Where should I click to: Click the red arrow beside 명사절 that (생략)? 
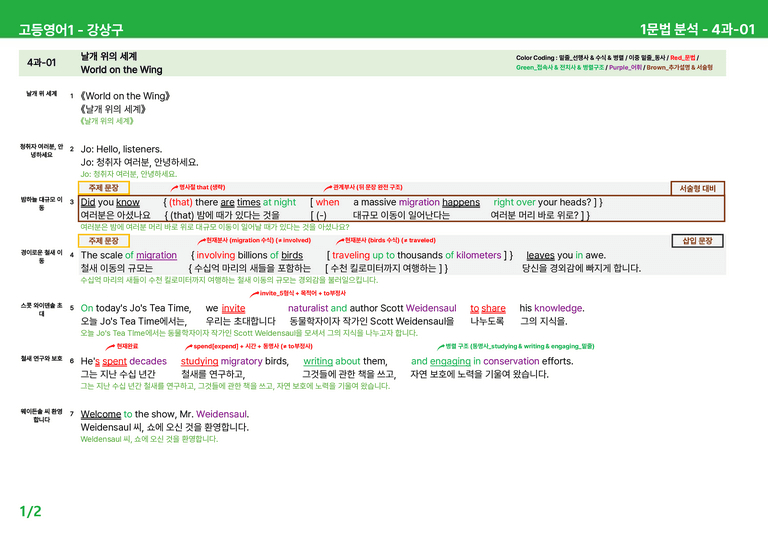pyautogui.click(x=174, y=188)
